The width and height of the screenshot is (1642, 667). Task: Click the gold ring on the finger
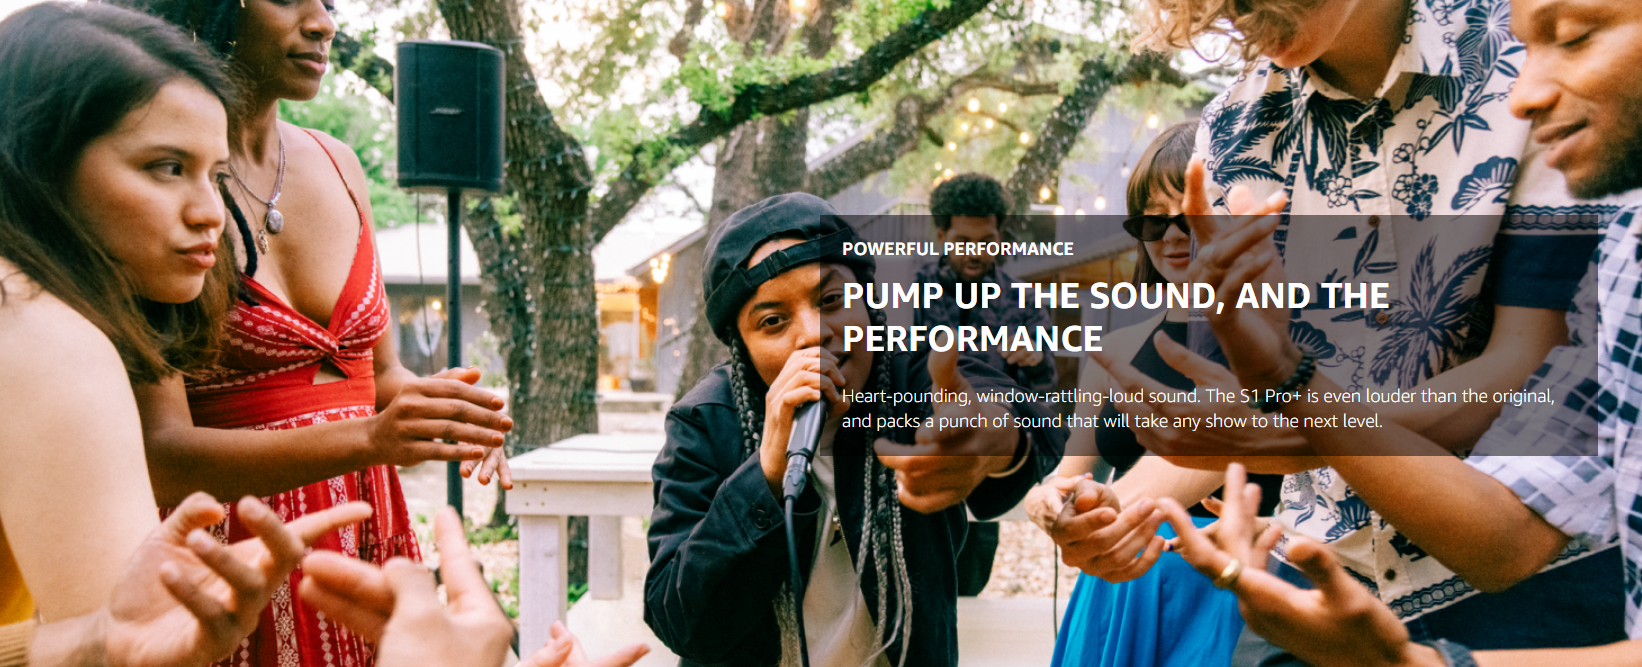pos(1227,573)
